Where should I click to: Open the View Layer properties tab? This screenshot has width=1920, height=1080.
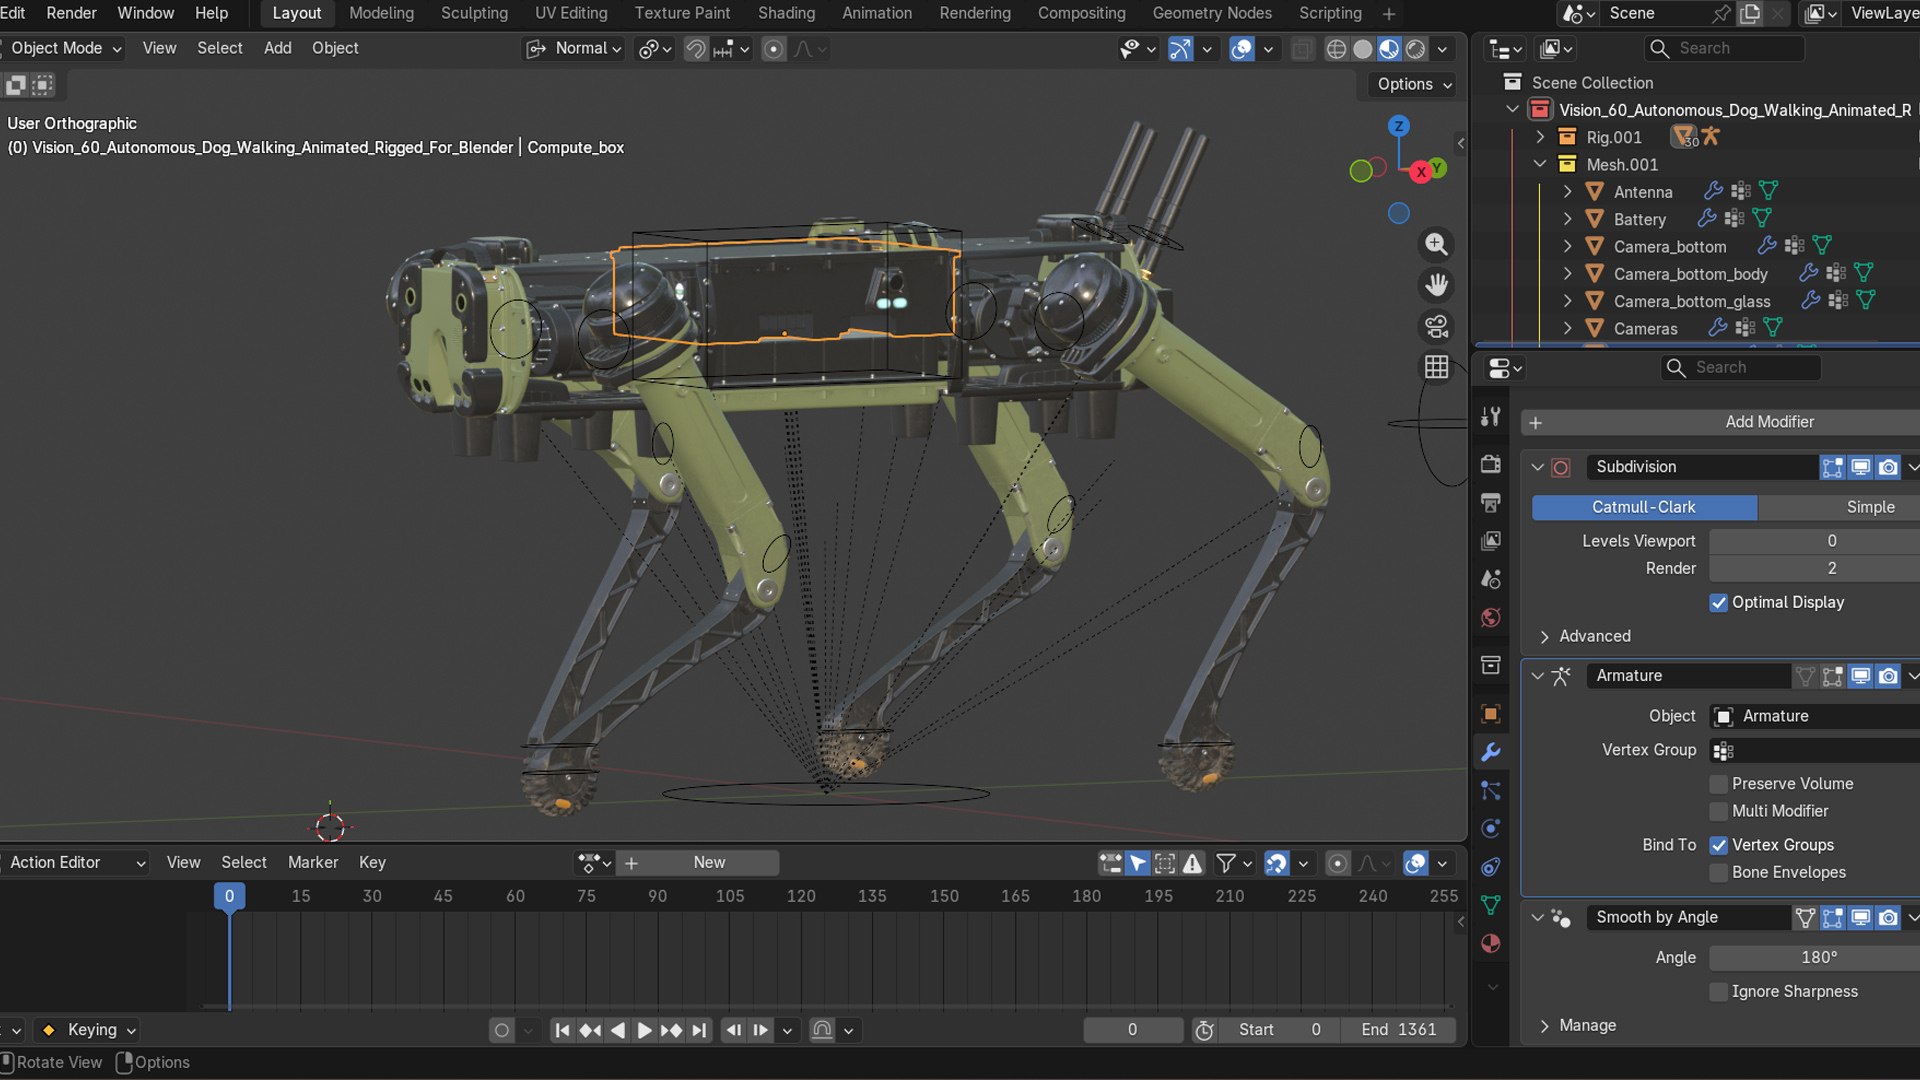coord(1491,541)
